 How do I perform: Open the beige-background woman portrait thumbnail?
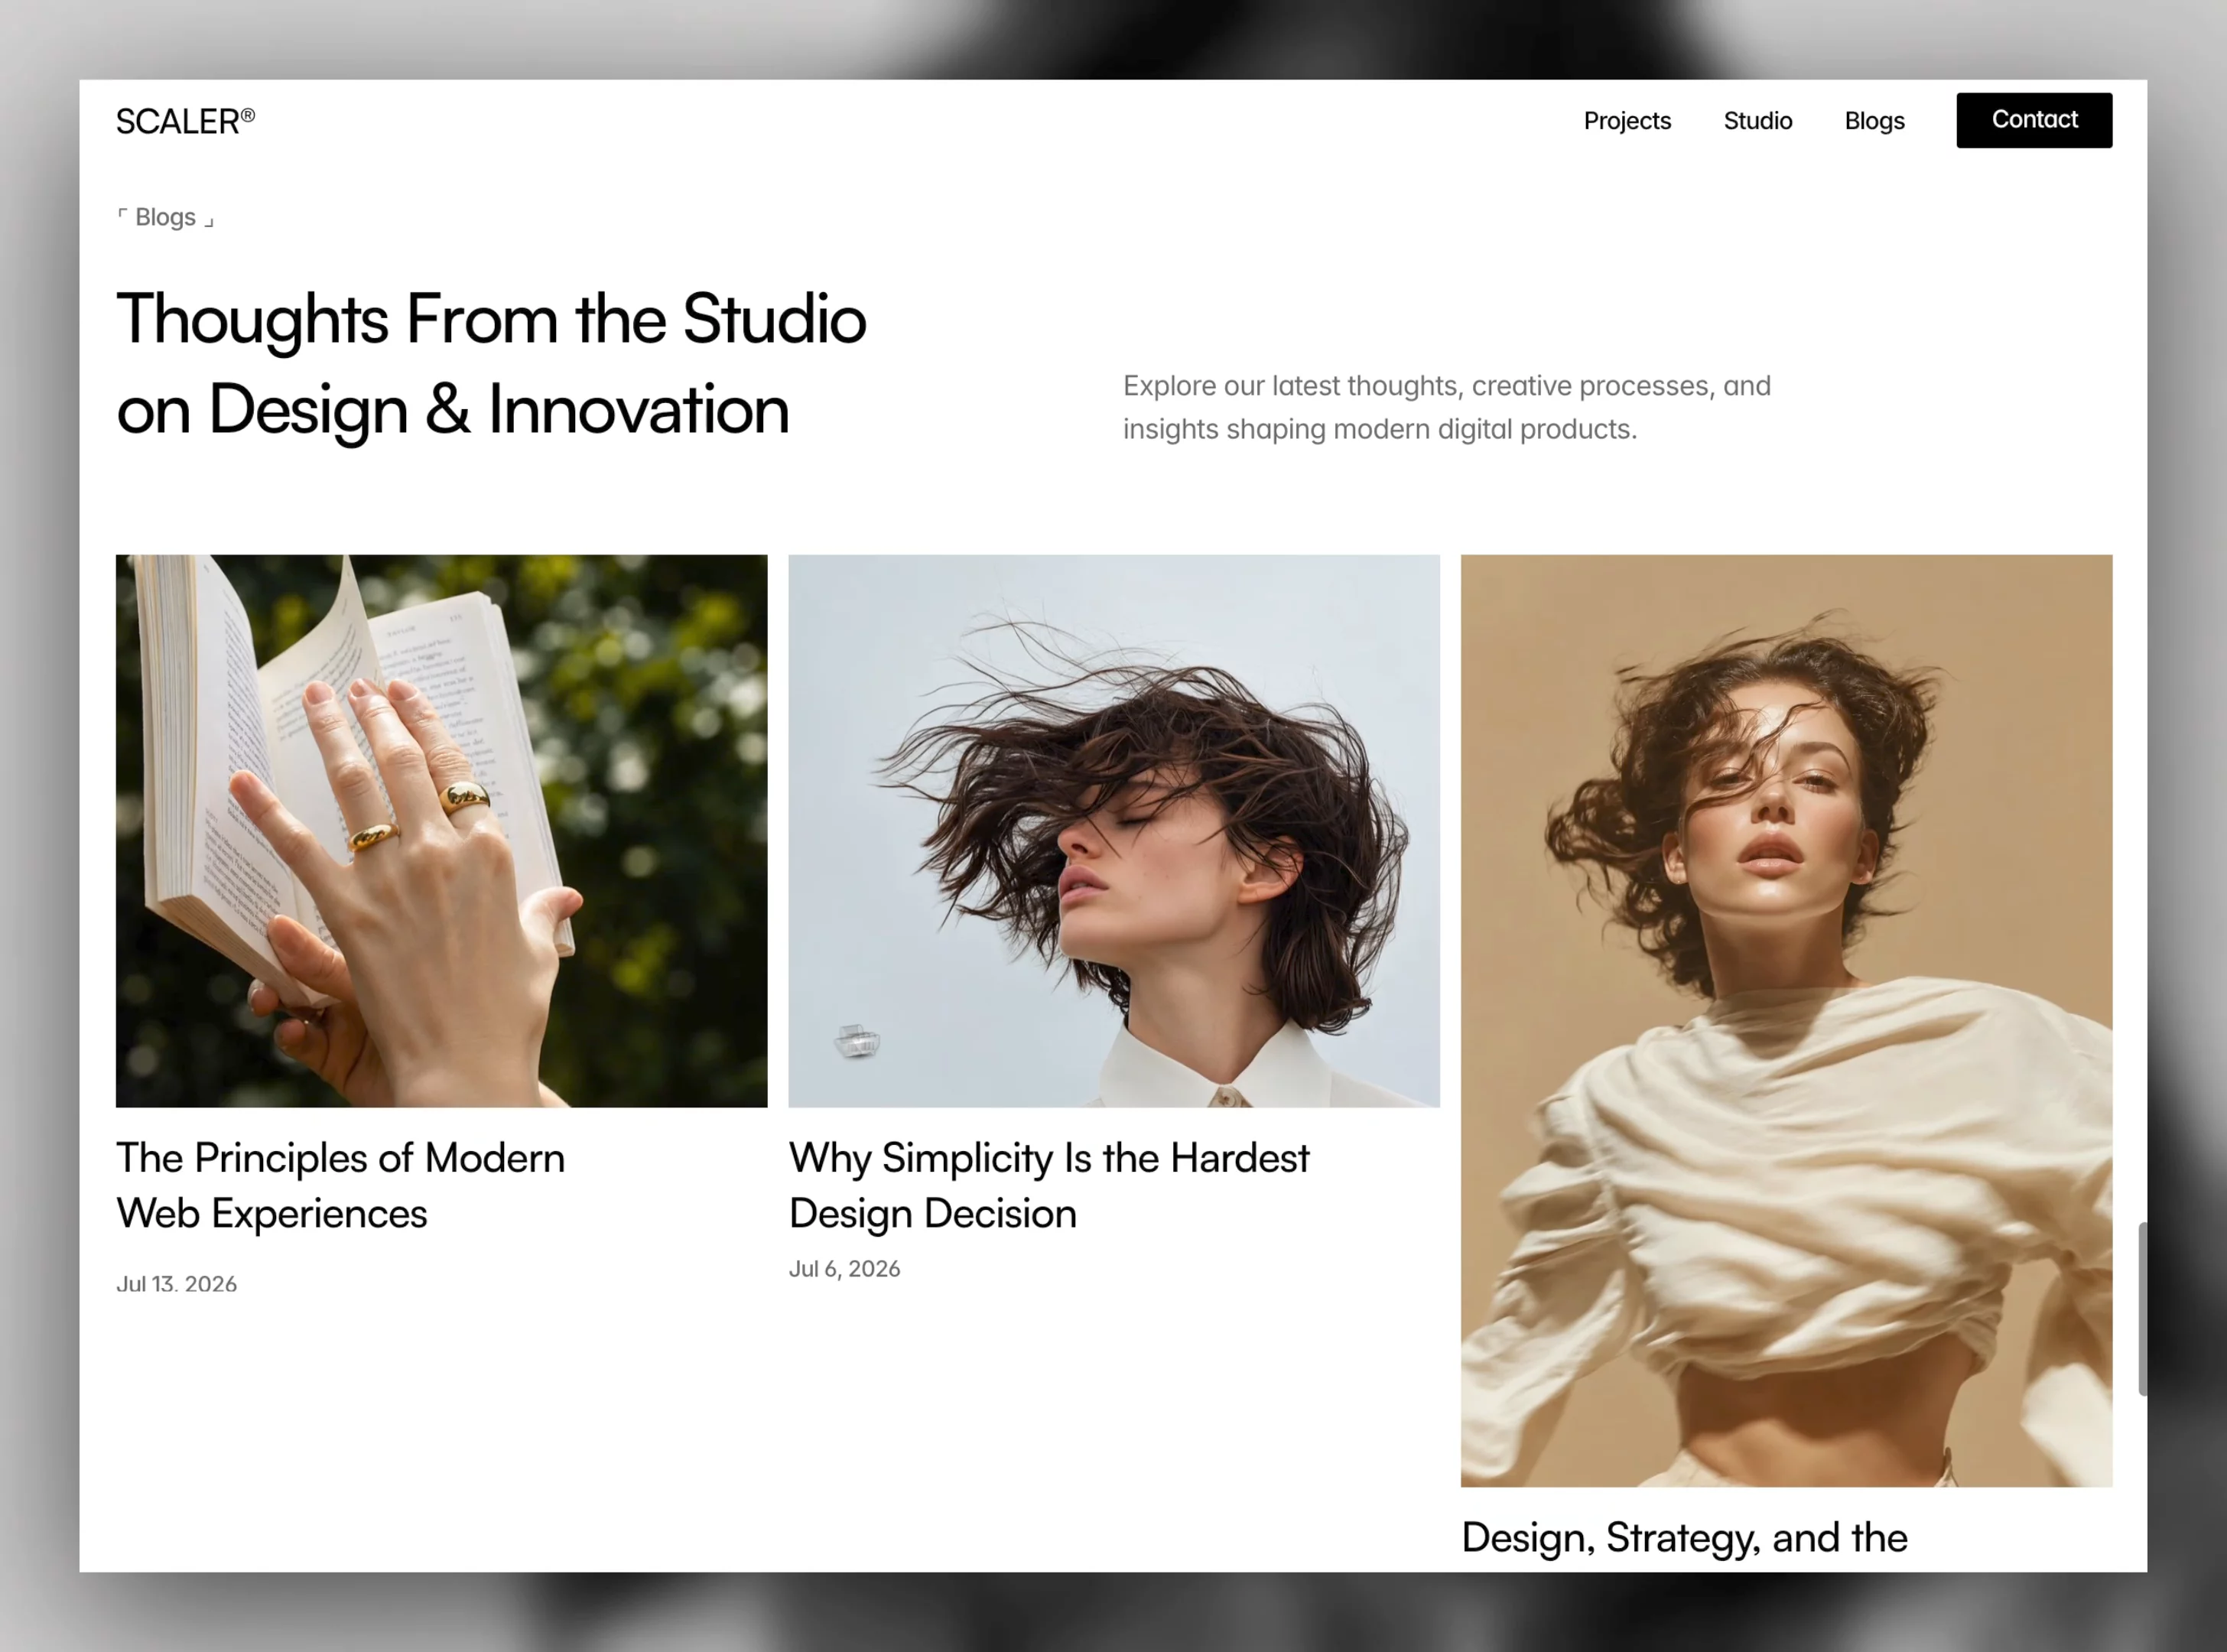pyautogui.click(x=1786, y=1021)
